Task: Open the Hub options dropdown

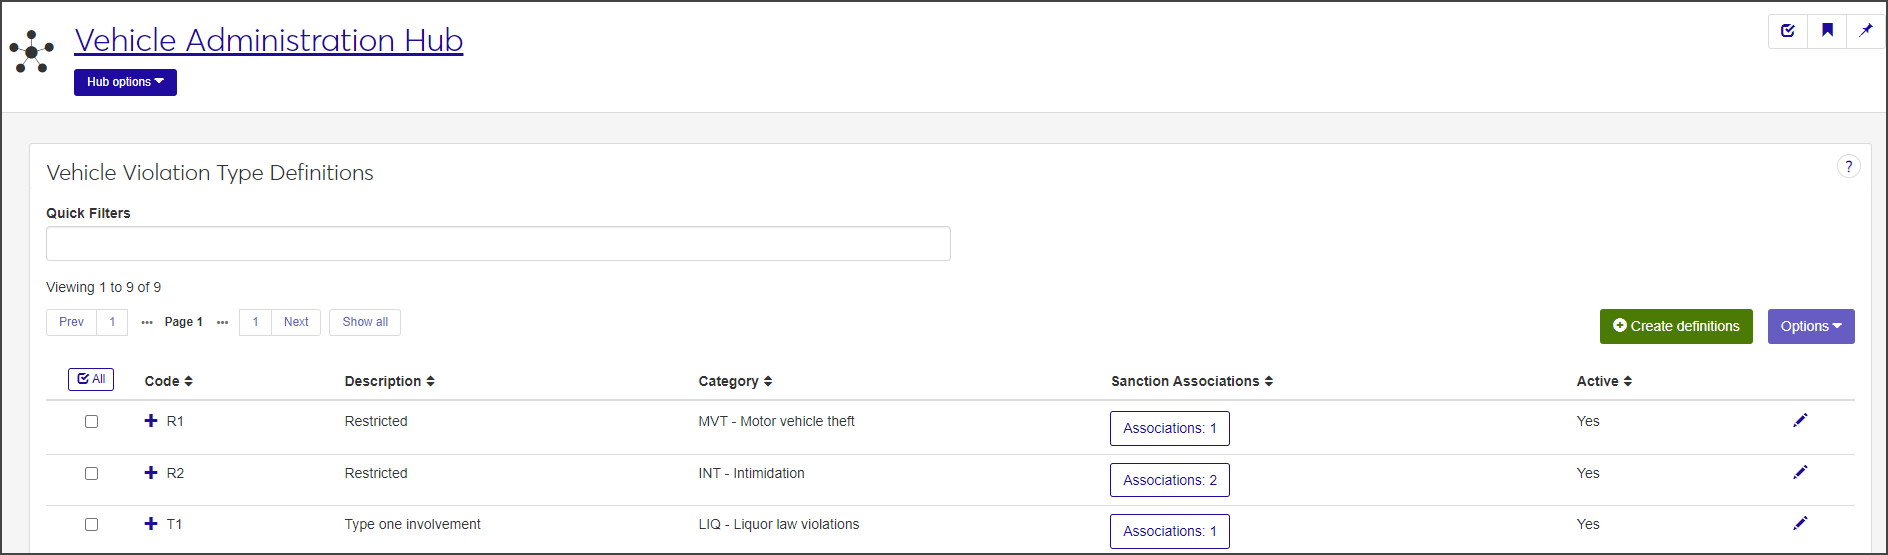Action: coord(125,82)
